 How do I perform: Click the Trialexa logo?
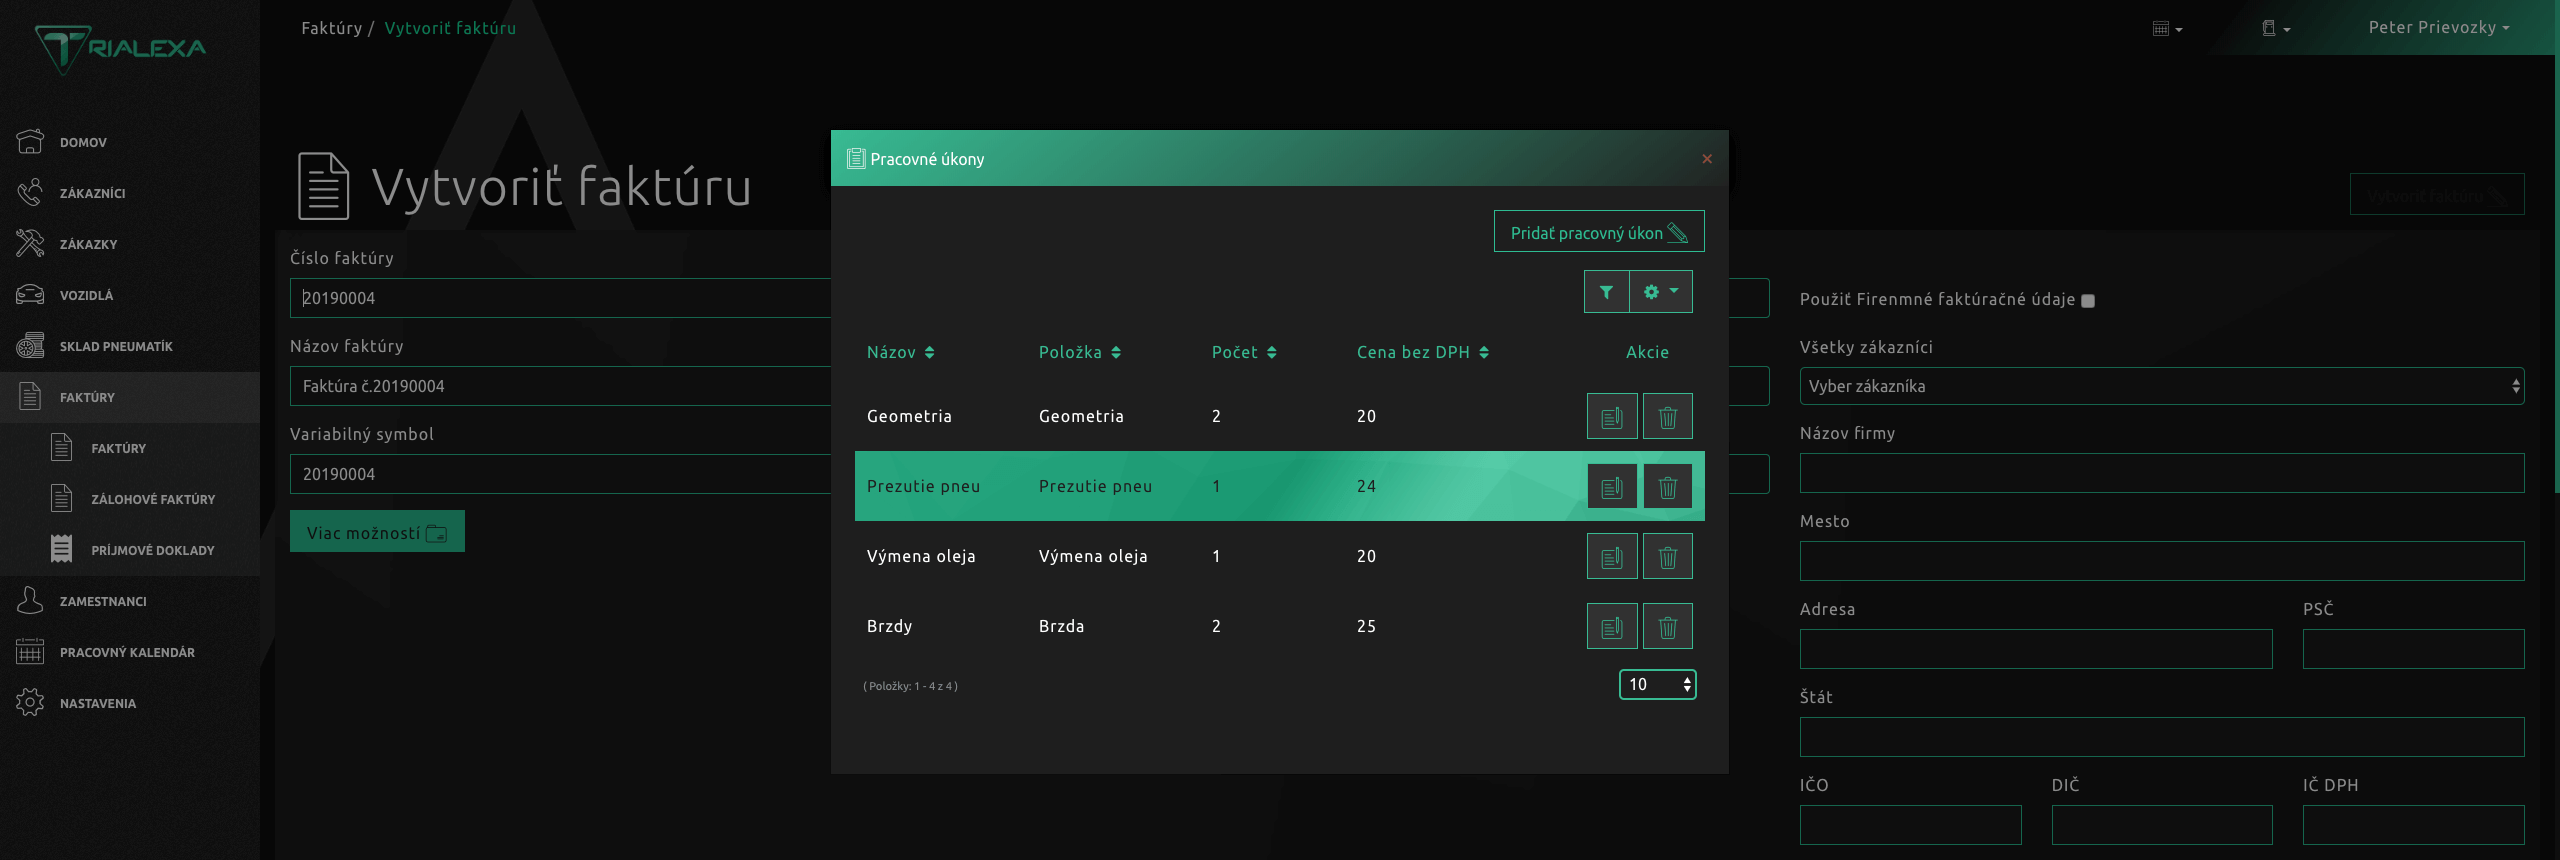point(121,48)
